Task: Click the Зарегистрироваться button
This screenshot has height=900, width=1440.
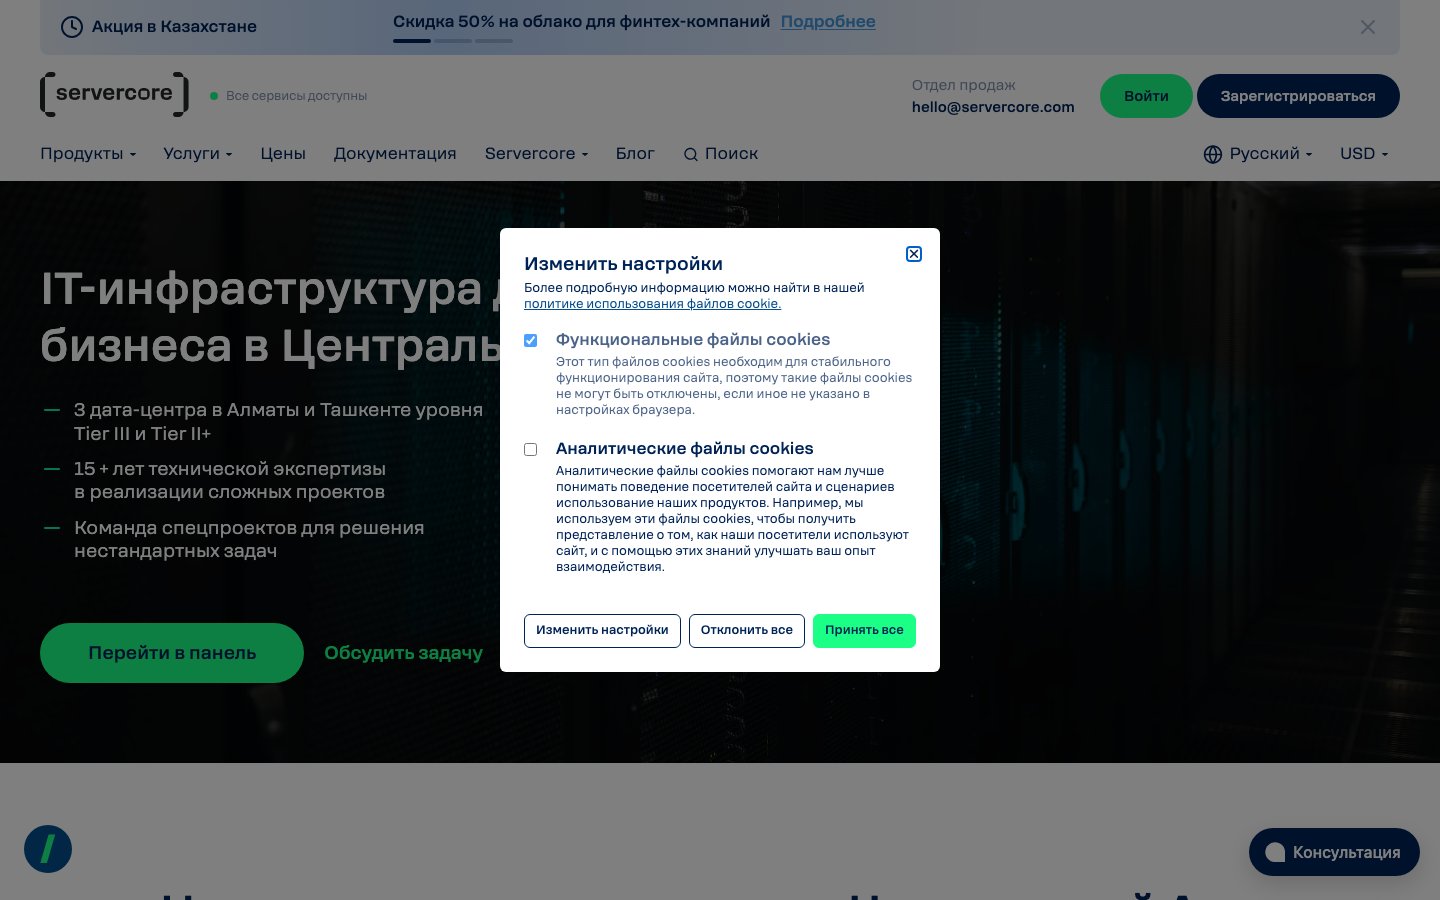Action: pos(1298,96)
